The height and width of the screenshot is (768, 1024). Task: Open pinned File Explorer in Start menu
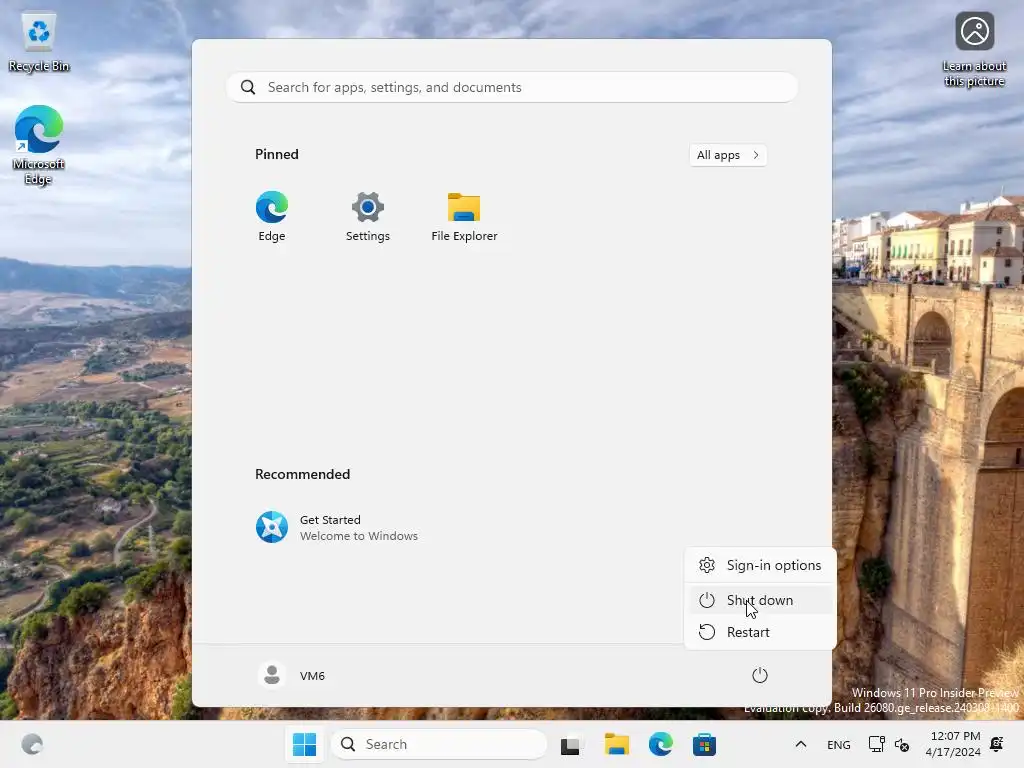464,217
